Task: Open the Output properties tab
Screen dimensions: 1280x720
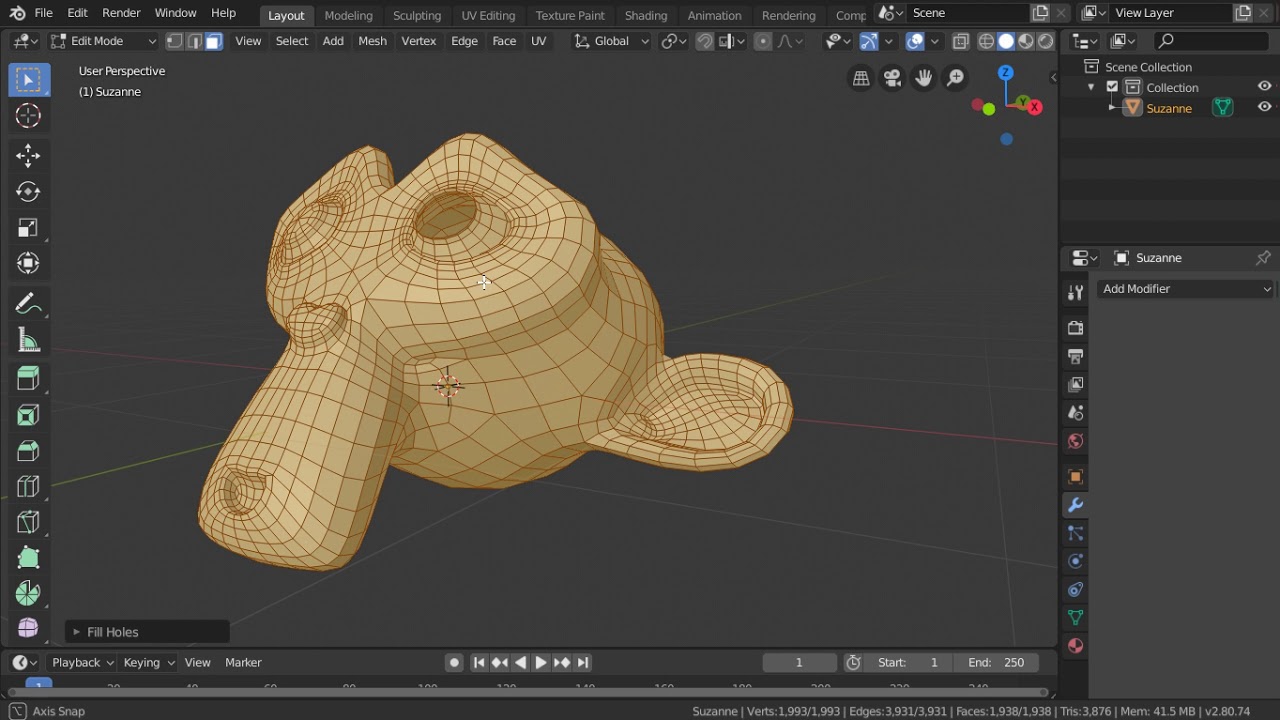Action: (x=1076, y=356)
